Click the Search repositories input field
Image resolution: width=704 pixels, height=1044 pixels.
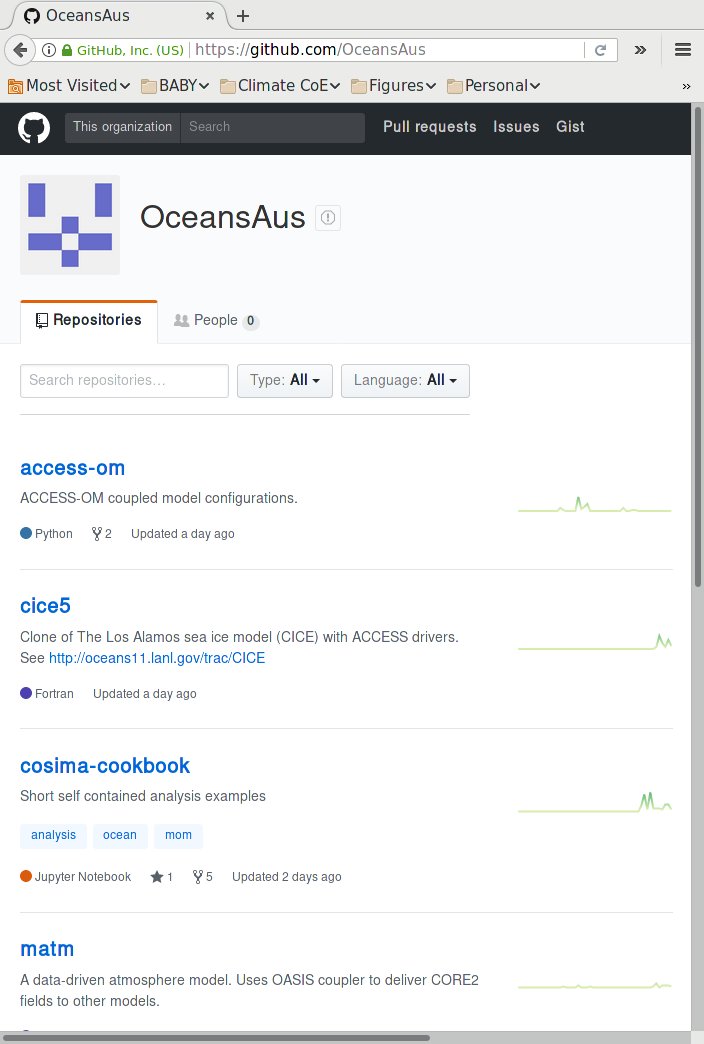125,381
